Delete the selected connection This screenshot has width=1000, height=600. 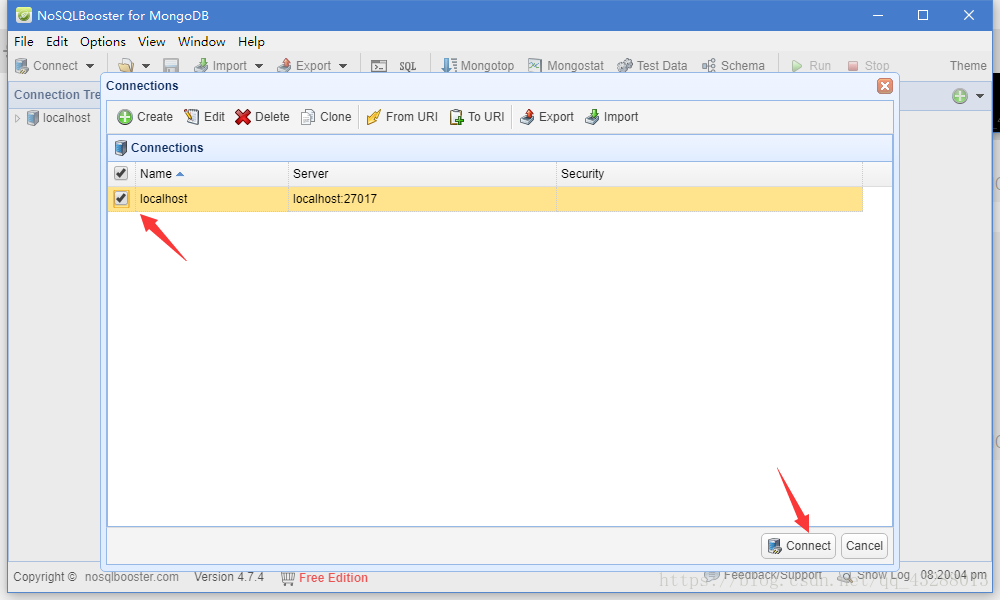tap(262, 117)
